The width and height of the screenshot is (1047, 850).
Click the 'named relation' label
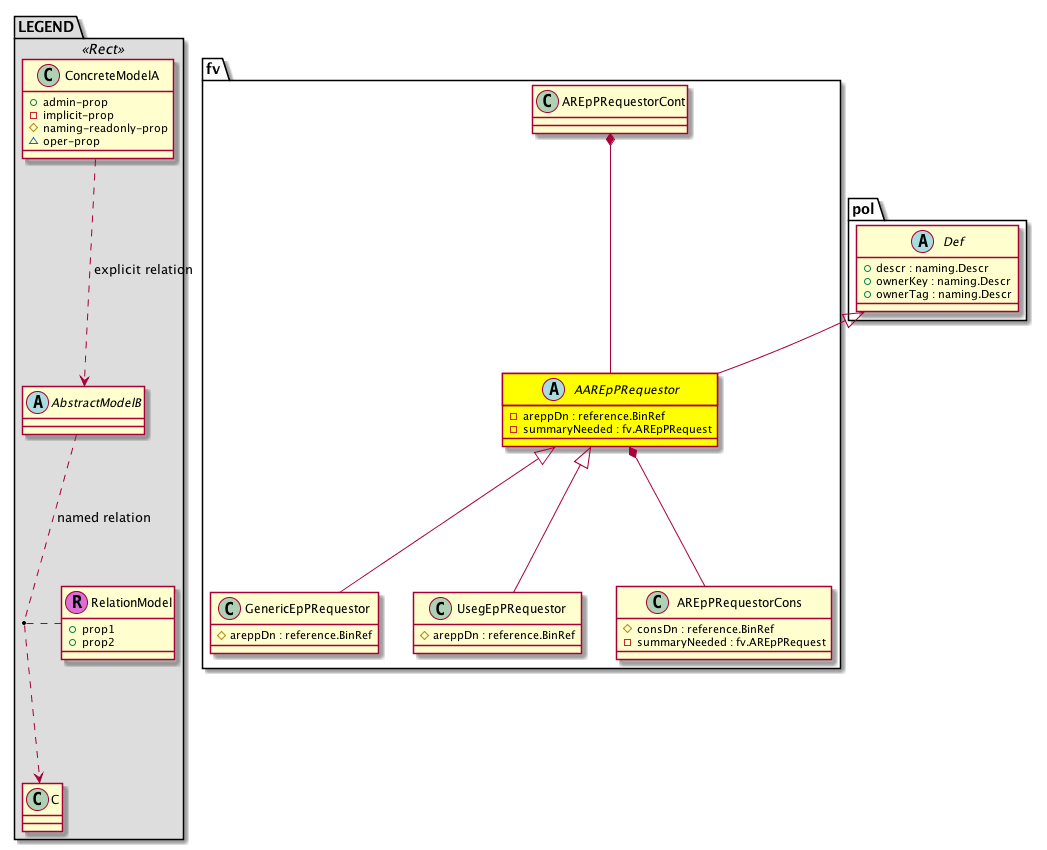(x=104, y=517)
